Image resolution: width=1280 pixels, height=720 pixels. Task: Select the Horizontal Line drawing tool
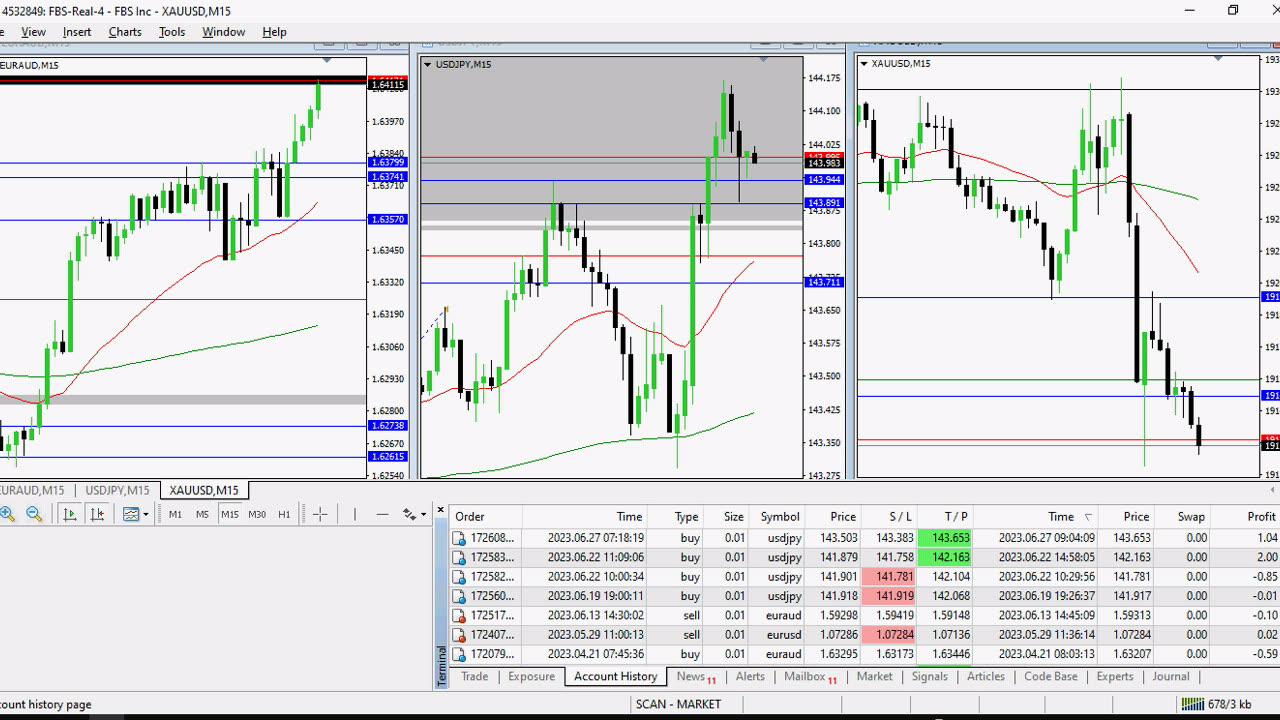point(382,514)
